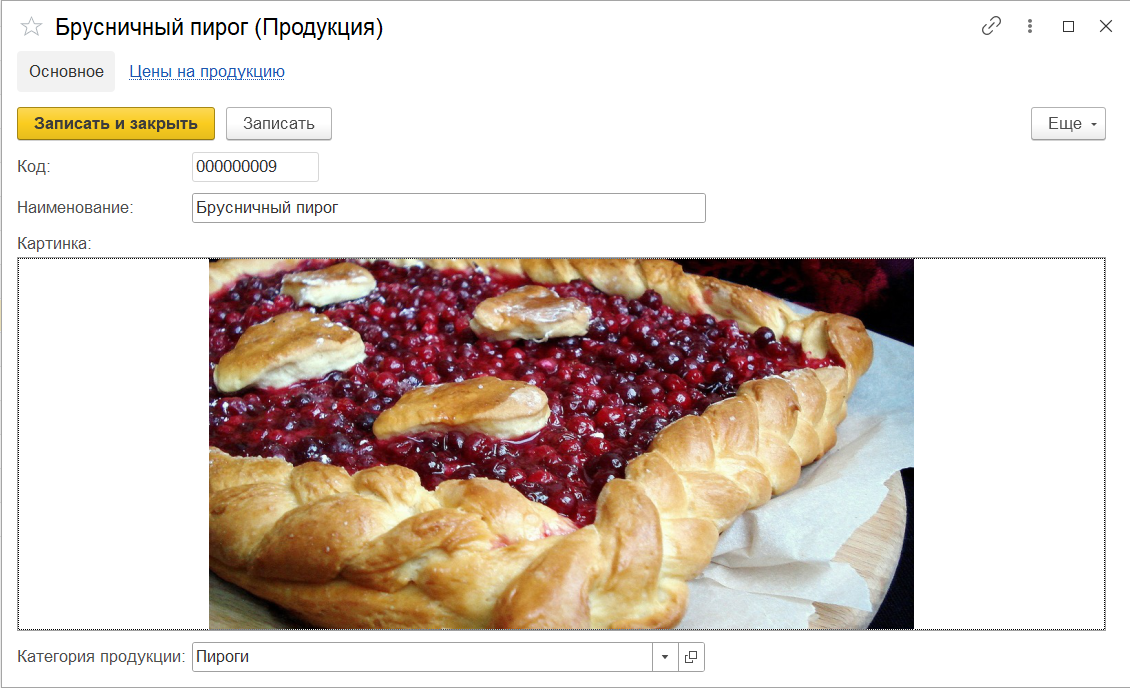Get a link to this item via the chain icon
The width and height of the screenshot is (1130, 688).
(991, 27)
